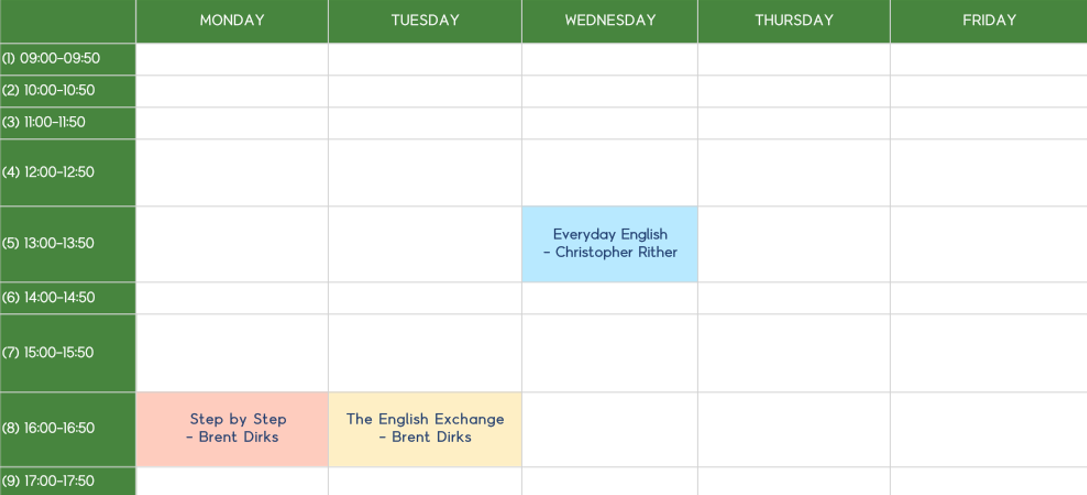This screenshot has width=1087, height=495.
Task: Select the (9) 17:00-17:50 time slot label
Action: coord(68,481)
